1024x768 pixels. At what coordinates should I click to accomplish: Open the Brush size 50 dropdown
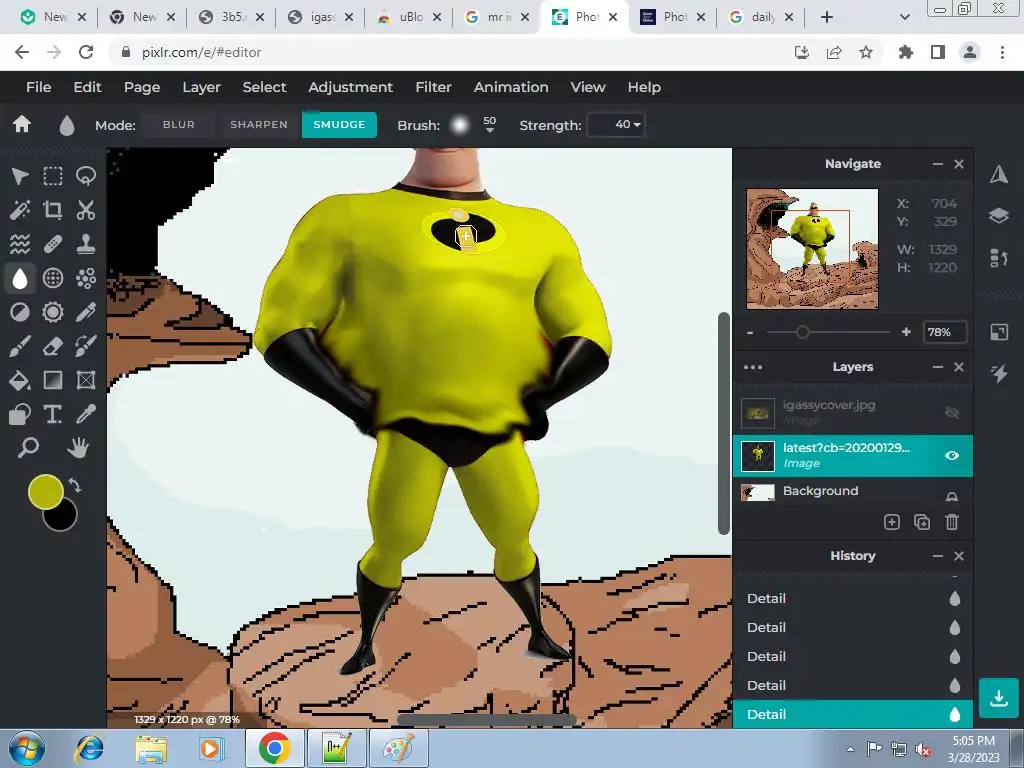(490, 124)
